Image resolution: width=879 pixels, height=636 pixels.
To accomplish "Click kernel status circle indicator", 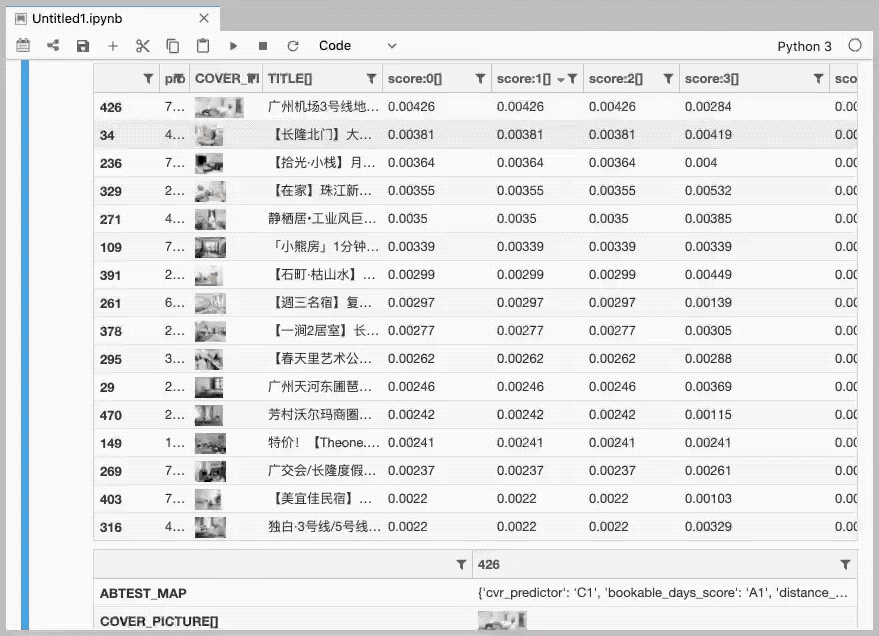I will coord(854,45).
